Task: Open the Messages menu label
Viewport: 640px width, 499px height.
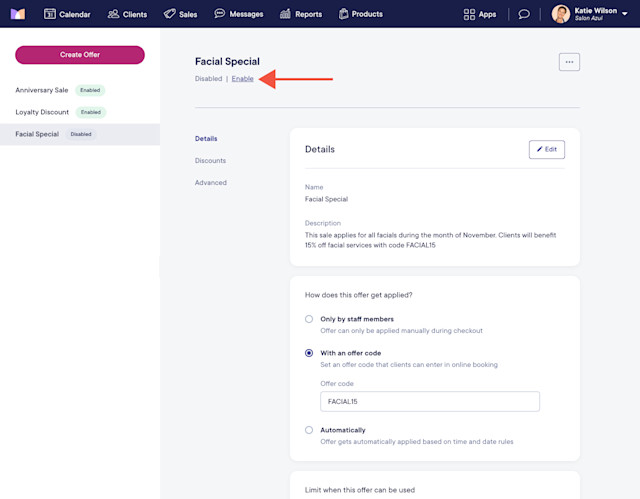Action: pos(247,14)
